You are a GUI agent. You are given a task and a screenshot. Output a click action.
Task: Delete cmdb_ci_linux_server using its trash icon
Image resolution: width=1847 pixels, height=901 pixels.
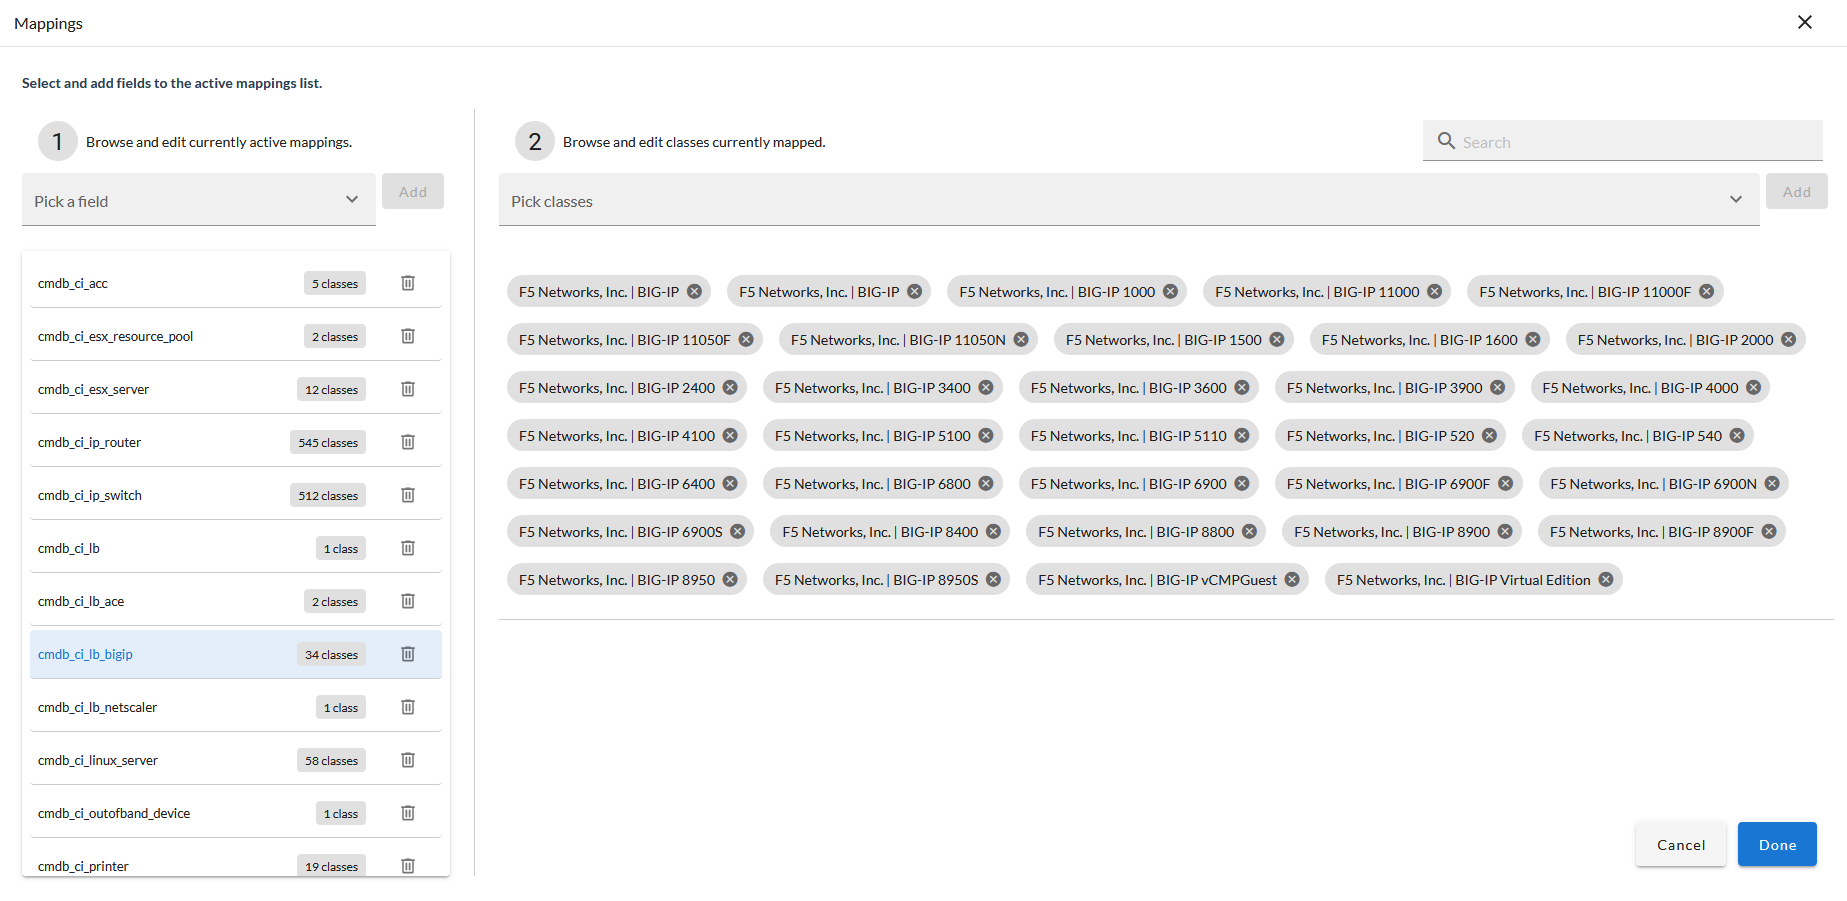pyautogui.click(x=408, y=760)
